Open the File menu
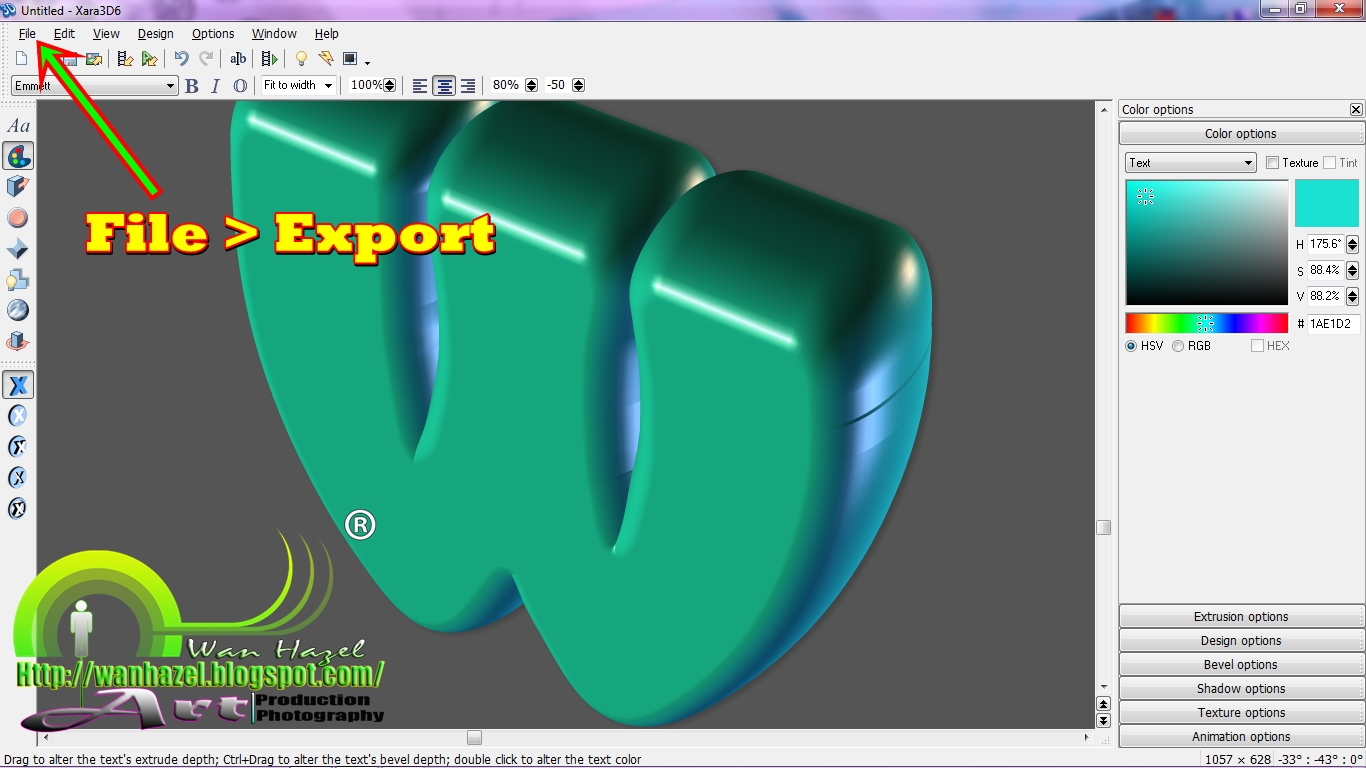The image size is (1366, 768). point(27,34)
